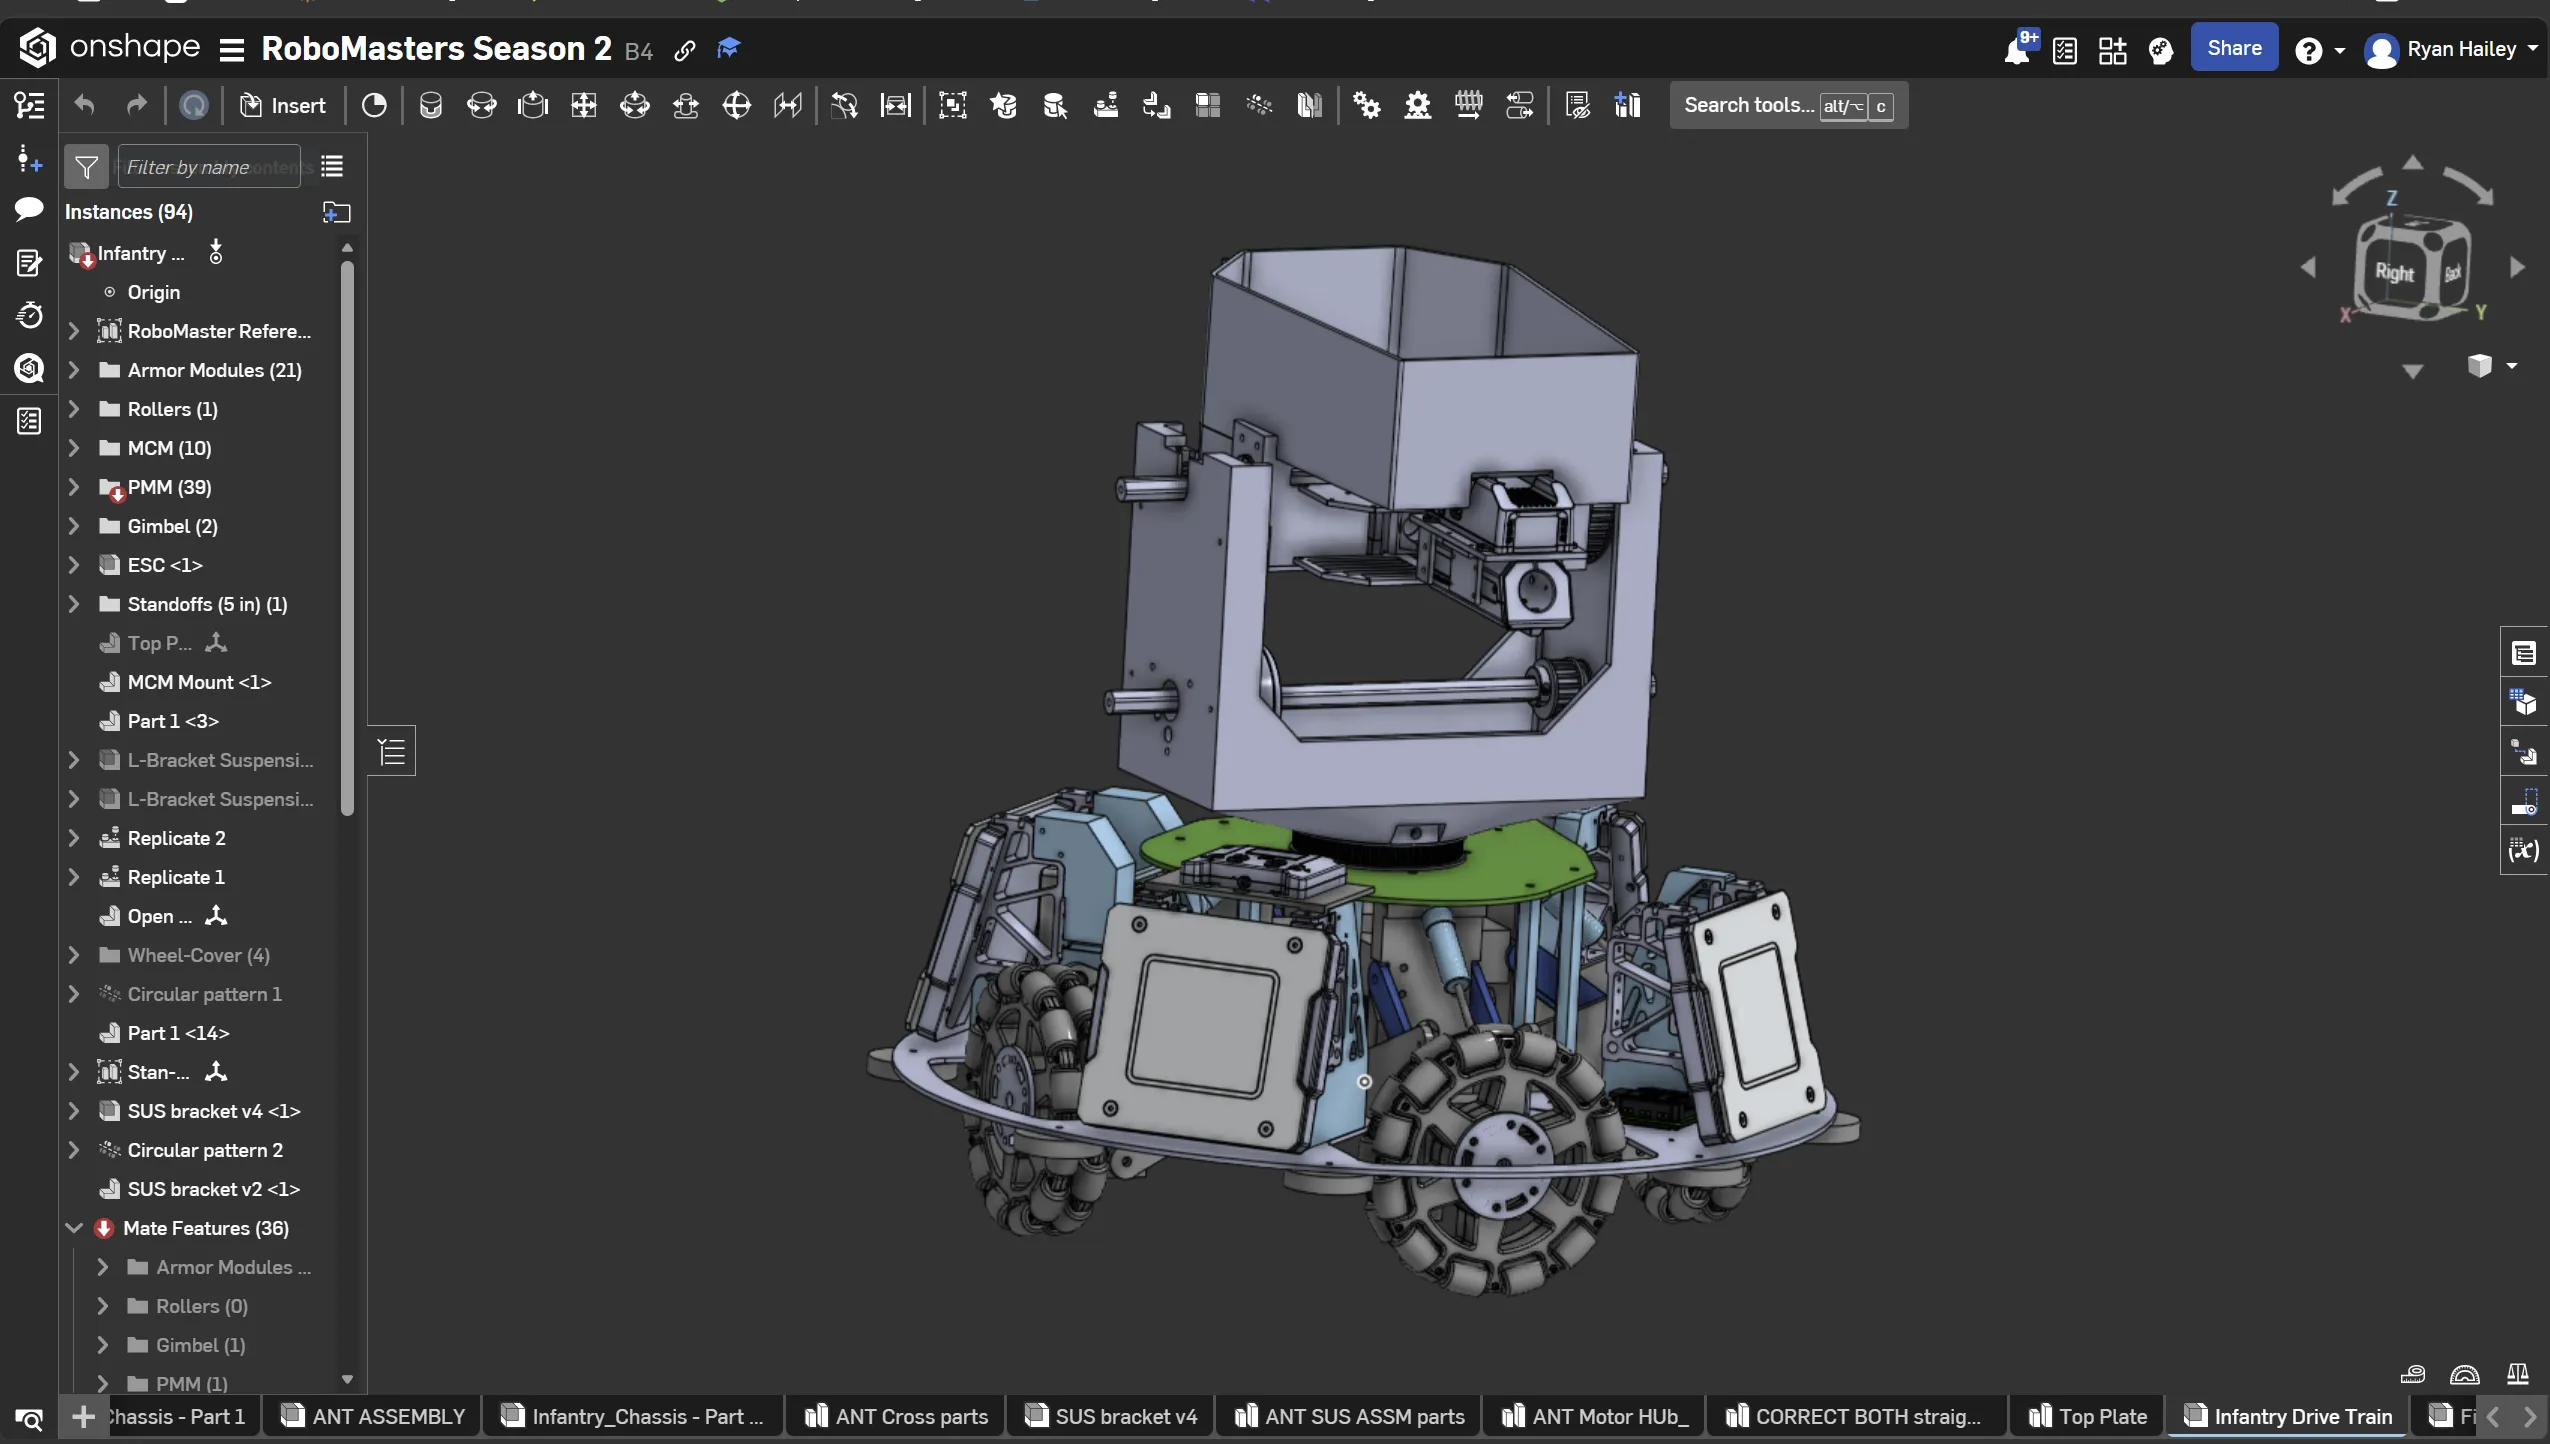Viewport: 2550px width, 1444px height.
Task: Collapse the Mate Features (36) section
Action: [73, 1228]
